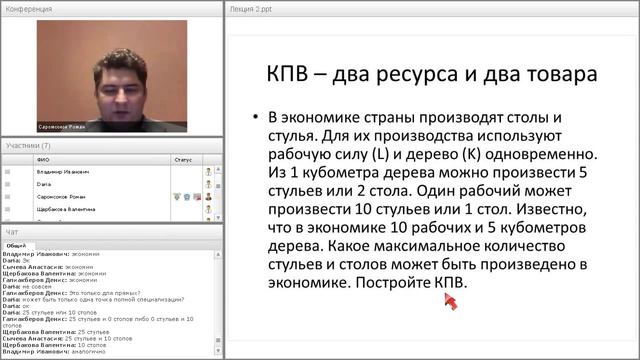Screen dimensions: 640x360
Task: Click chat message about 'одна точка полной специализации'
Action: pyautogui.click(x=93, y=300)
